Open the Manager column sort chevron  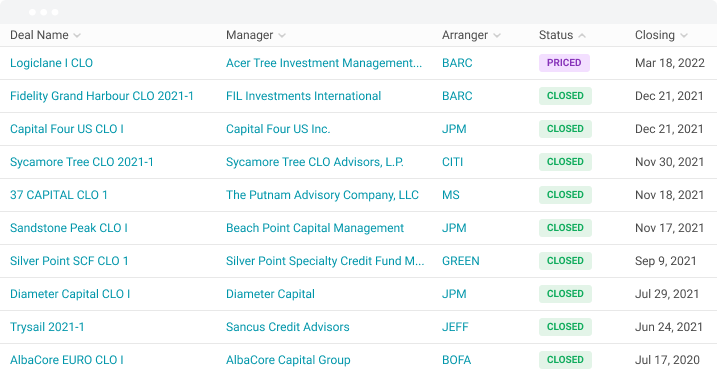click(282, 36)
